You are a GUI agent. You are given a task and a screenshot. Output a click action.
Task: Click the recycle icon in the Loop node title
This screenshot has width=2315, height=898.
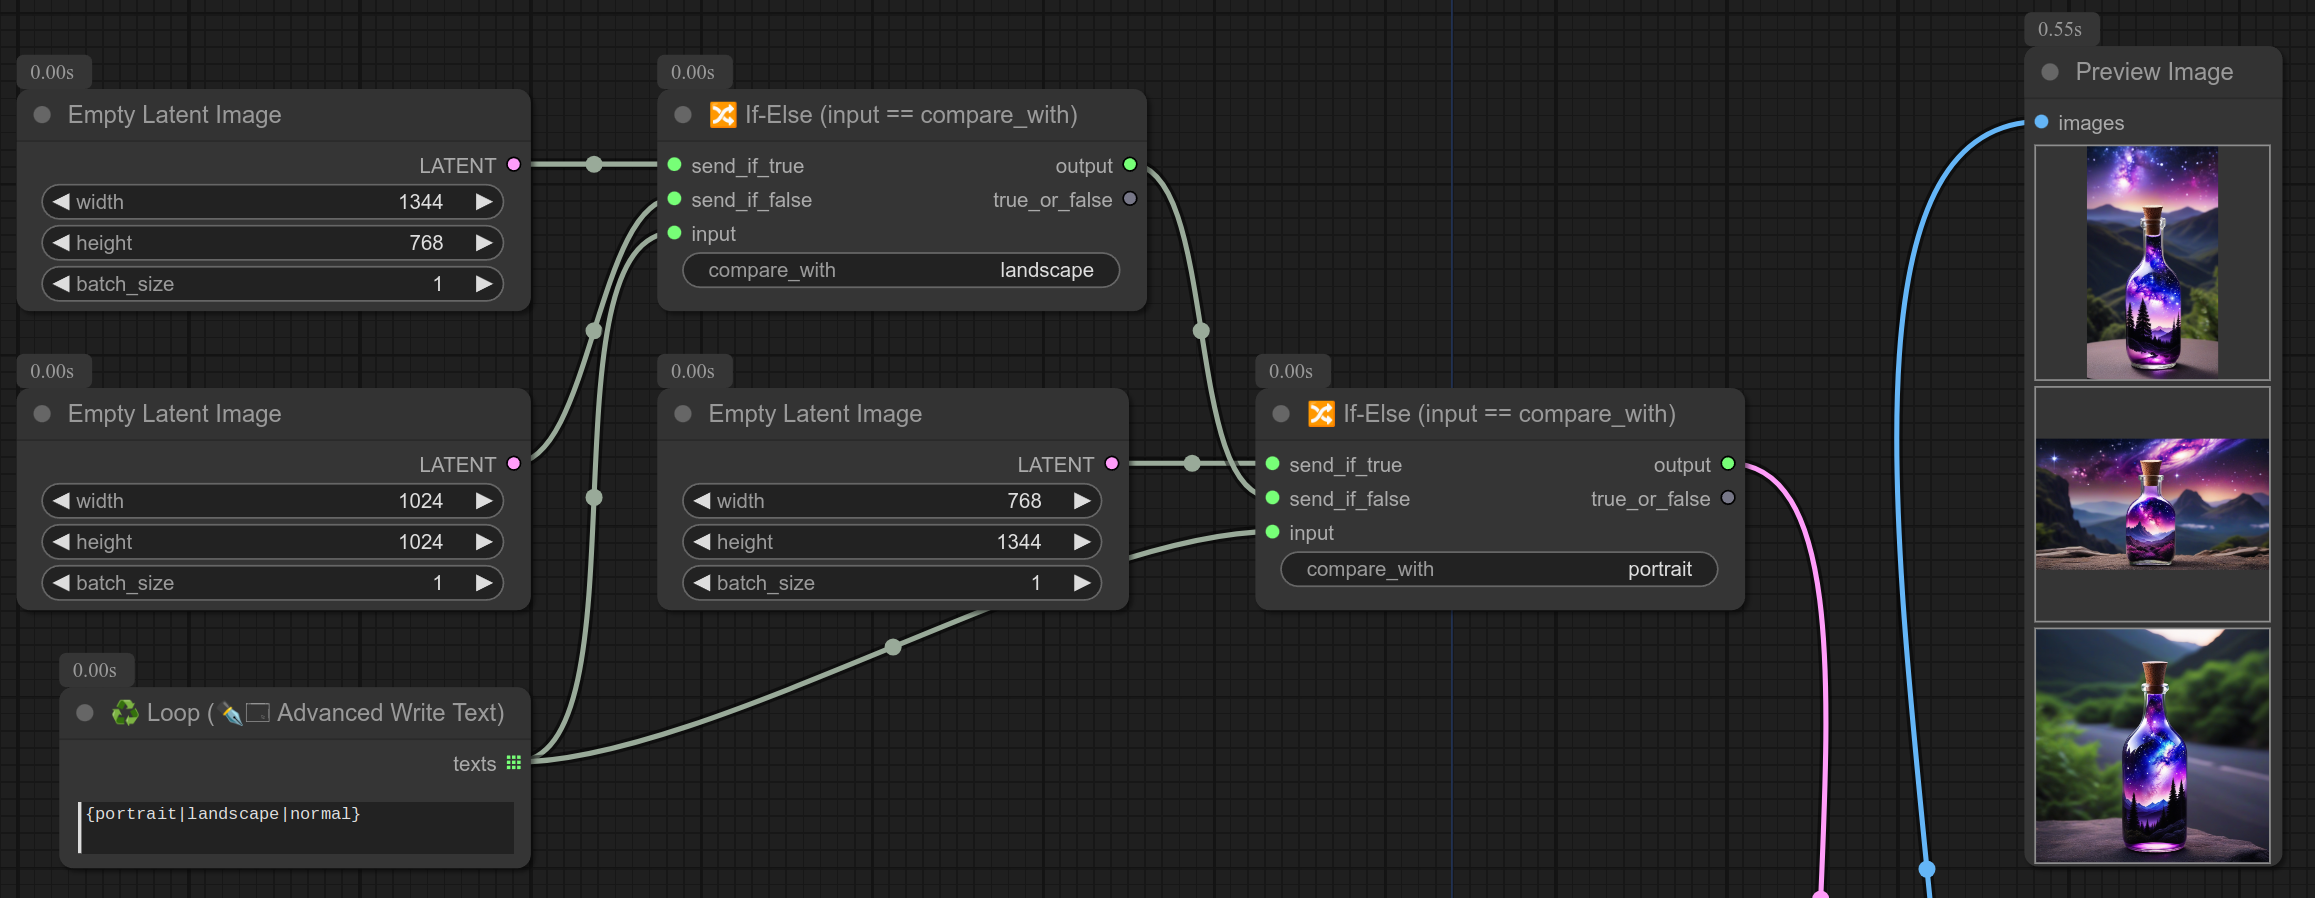125,713
